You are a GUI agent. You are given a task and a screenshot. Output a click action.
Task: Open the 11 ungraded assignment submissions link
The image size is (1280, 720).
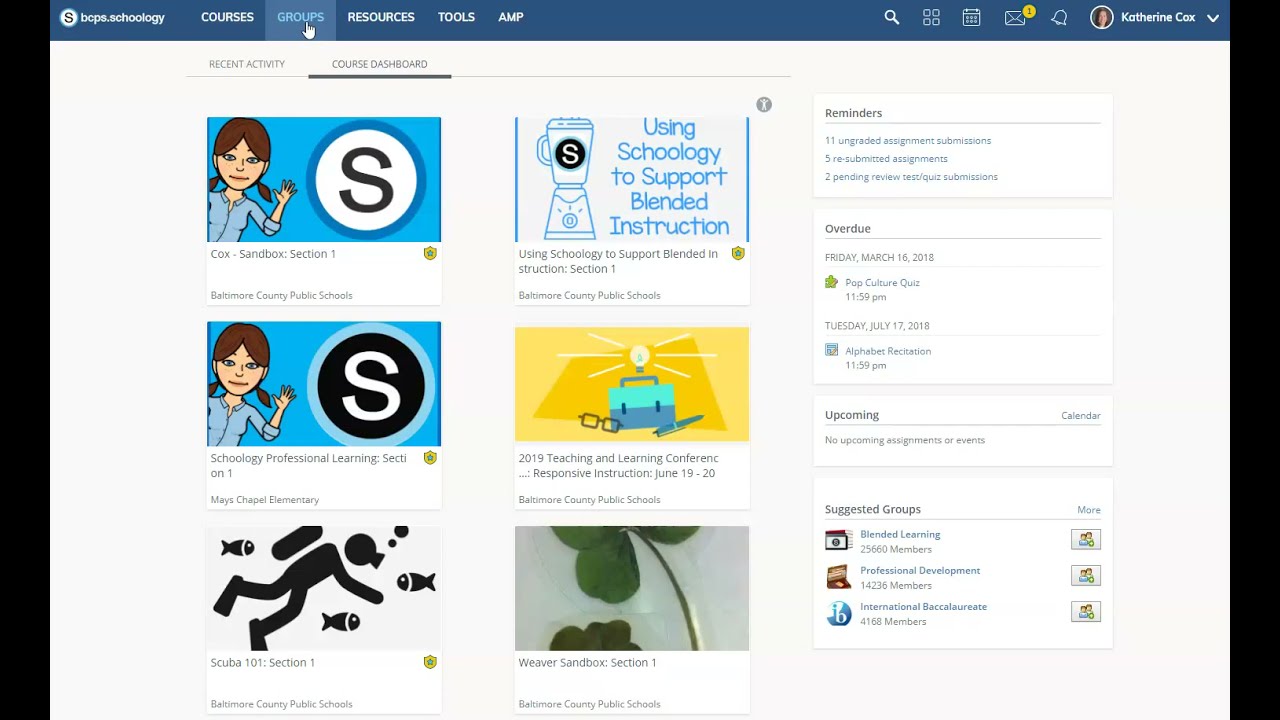tap(907, 140)
